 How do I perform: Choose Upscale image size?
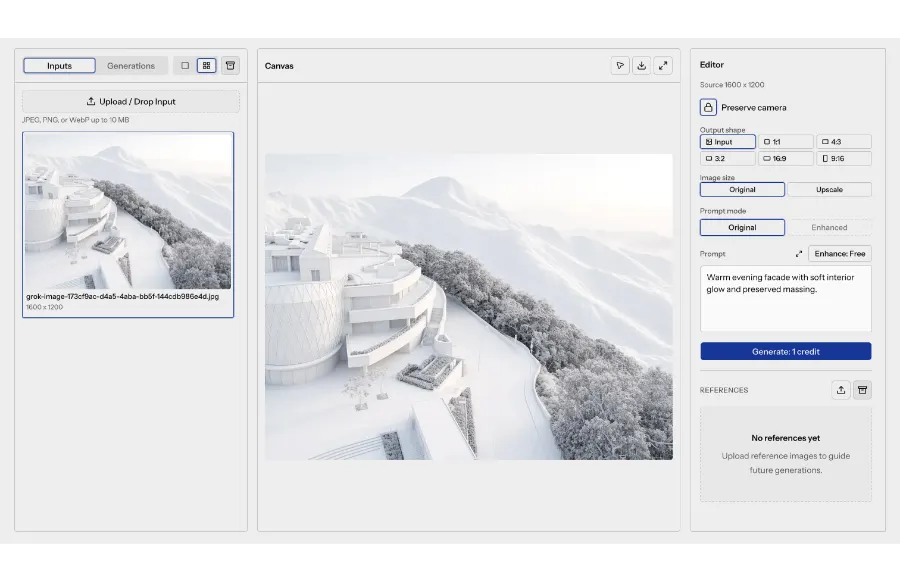(x=829, y=189)
